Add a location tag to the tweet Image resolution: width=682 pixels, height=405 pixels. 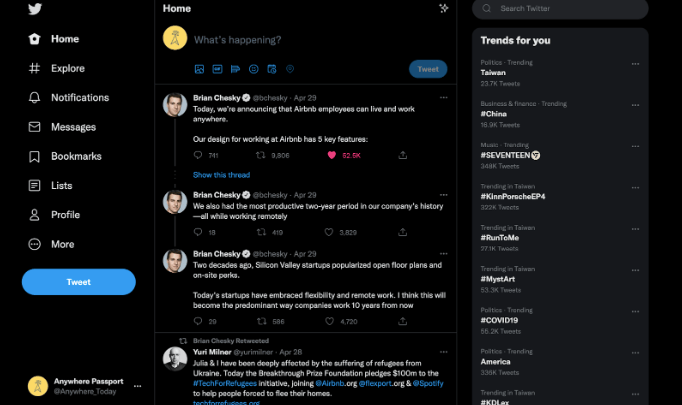point(290,69)
